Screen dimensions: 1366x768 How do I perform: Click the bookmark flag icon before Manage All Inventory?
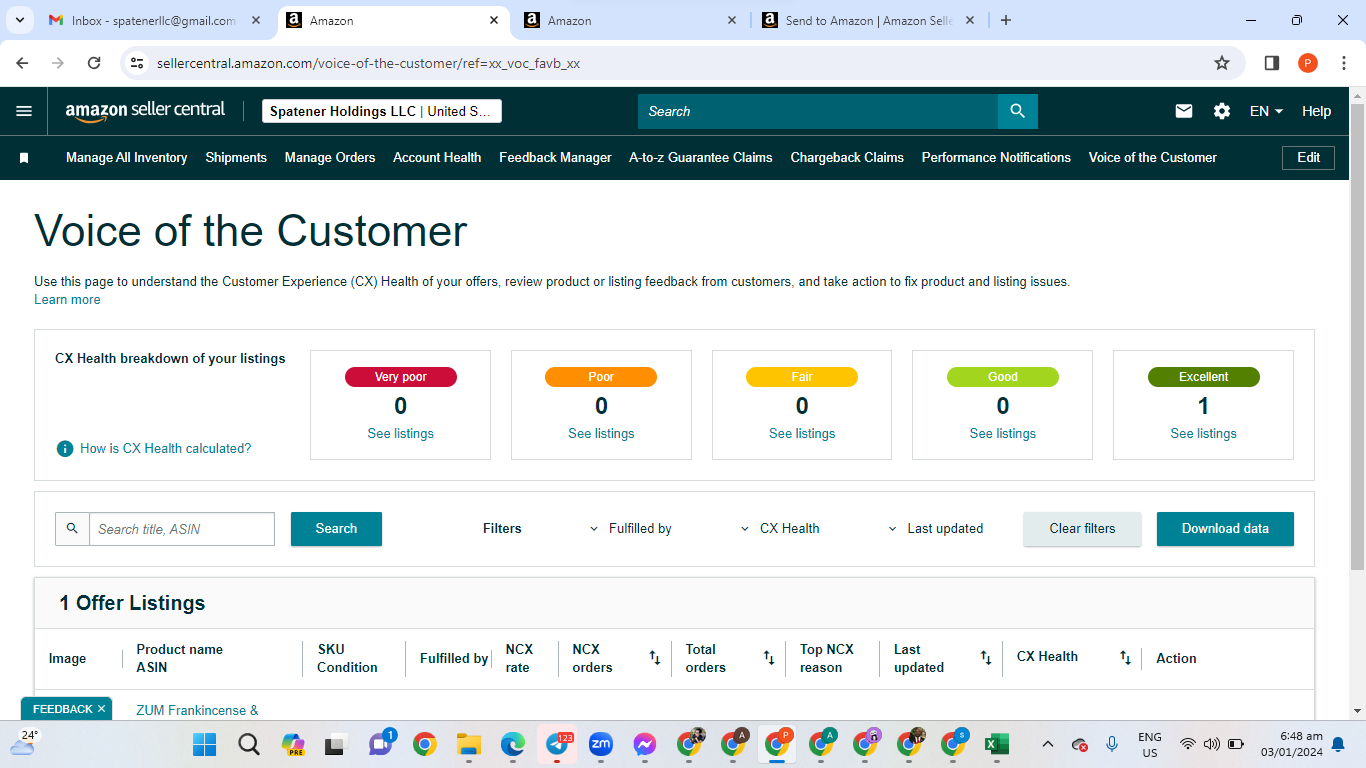coord(24,158)
